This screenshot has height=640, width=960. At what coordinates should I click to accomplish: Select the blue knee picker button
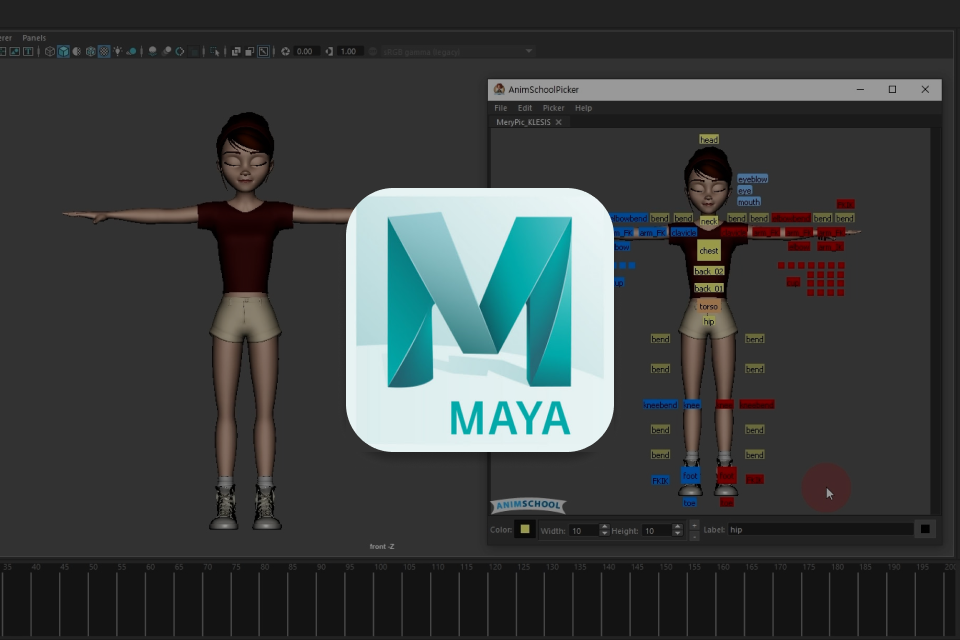pos(692,405)
